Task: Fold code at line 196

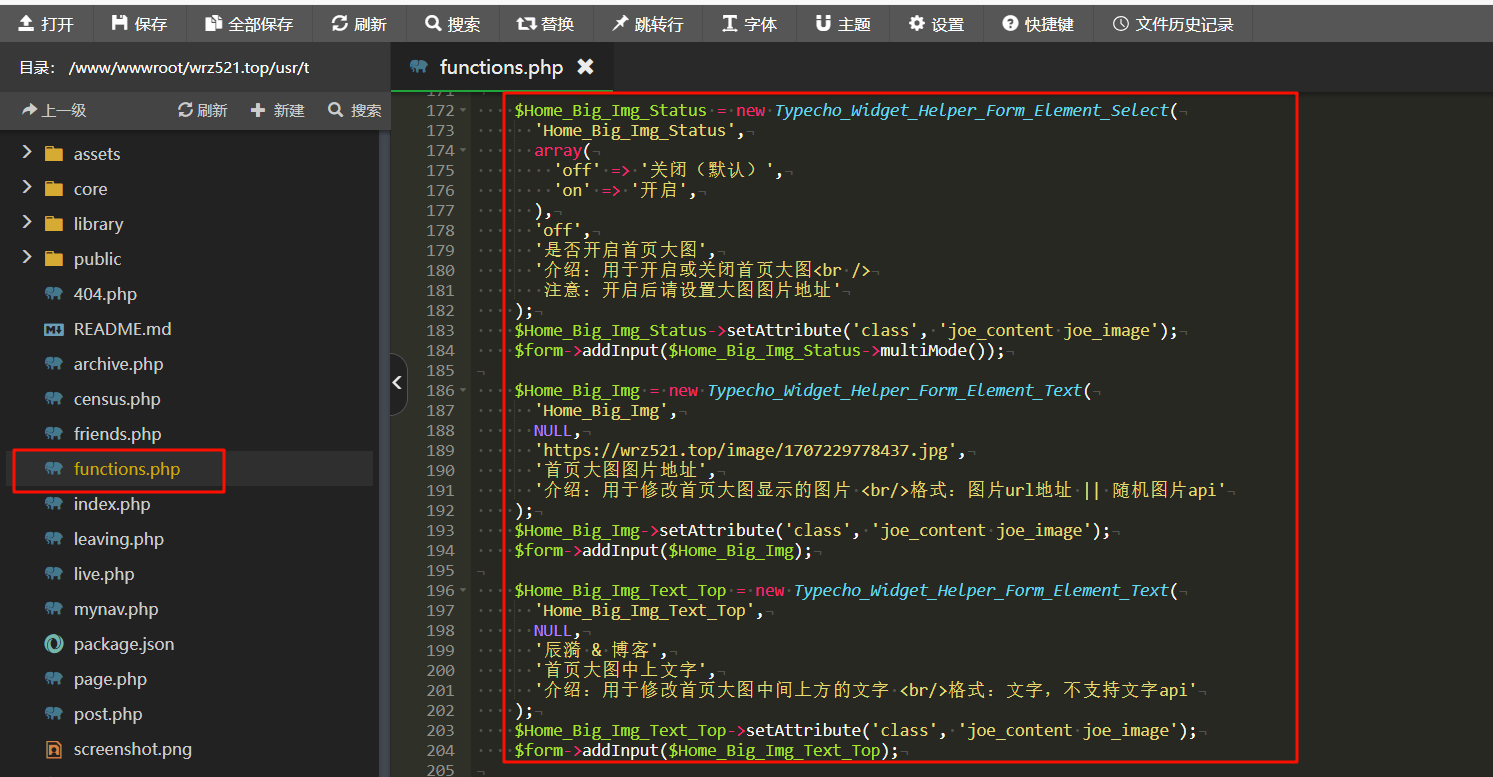Action: (x=463, y=590)
